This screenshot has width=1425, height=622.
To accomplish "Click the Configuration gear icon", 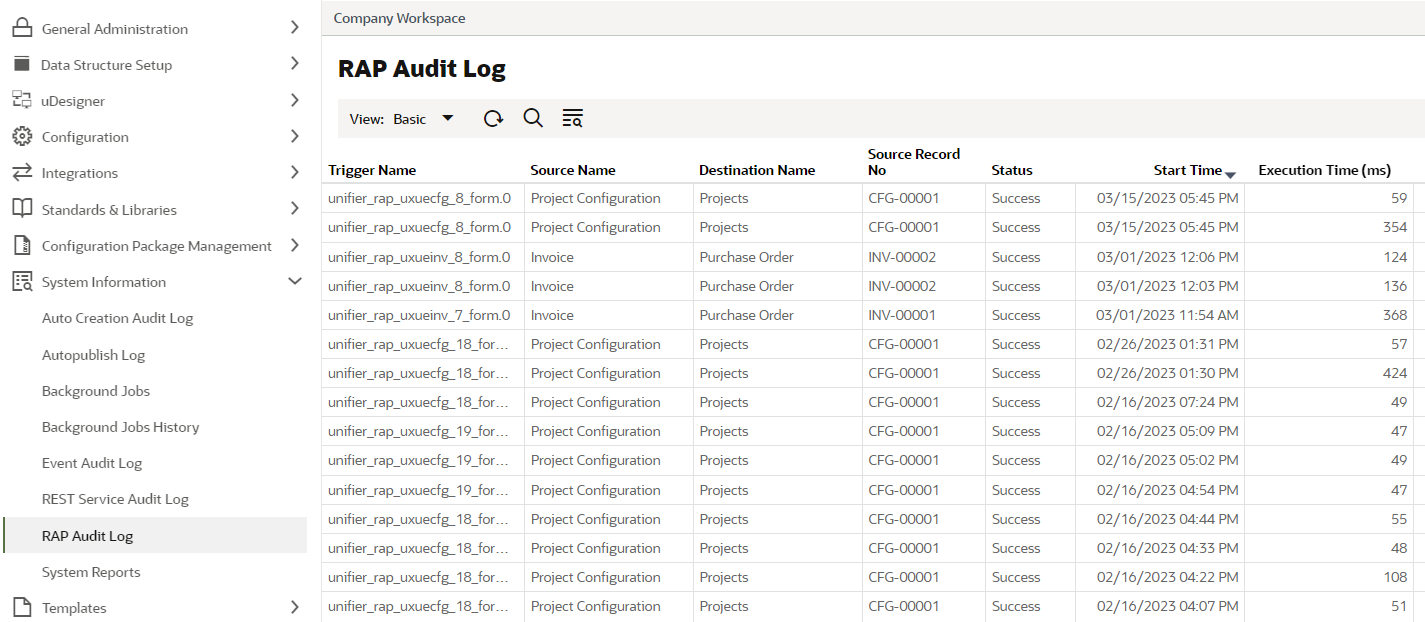I will 20,136.
